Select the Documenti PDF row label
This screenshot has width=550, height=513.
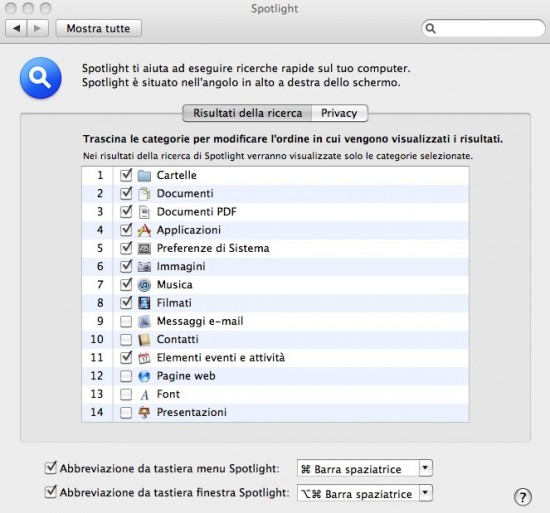pyautogui.click(x=196, y=211)
